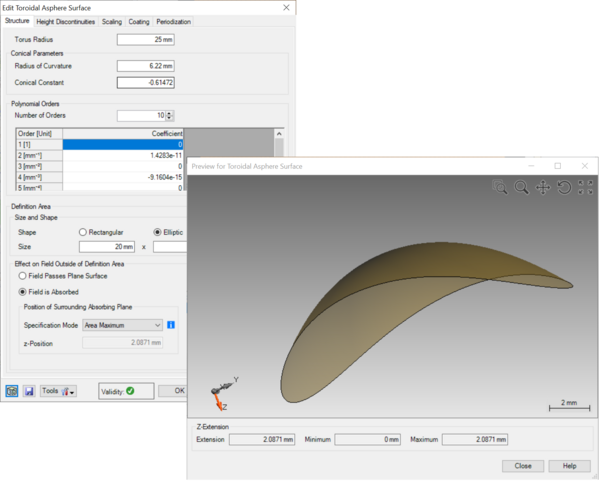Click the zoom window icon in preview
Image resolution: width=600 pixels, height=482 pixels.
point(500,187)
